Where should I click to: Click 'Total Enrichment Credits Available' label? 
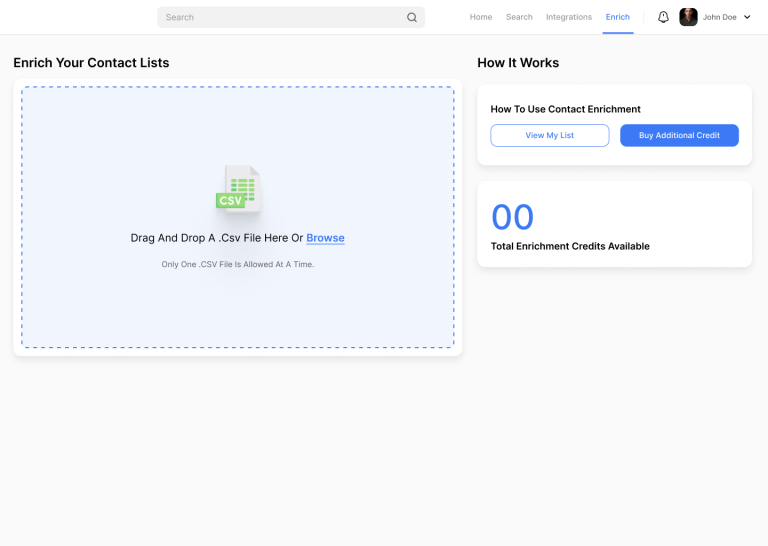tap(570, 246)
